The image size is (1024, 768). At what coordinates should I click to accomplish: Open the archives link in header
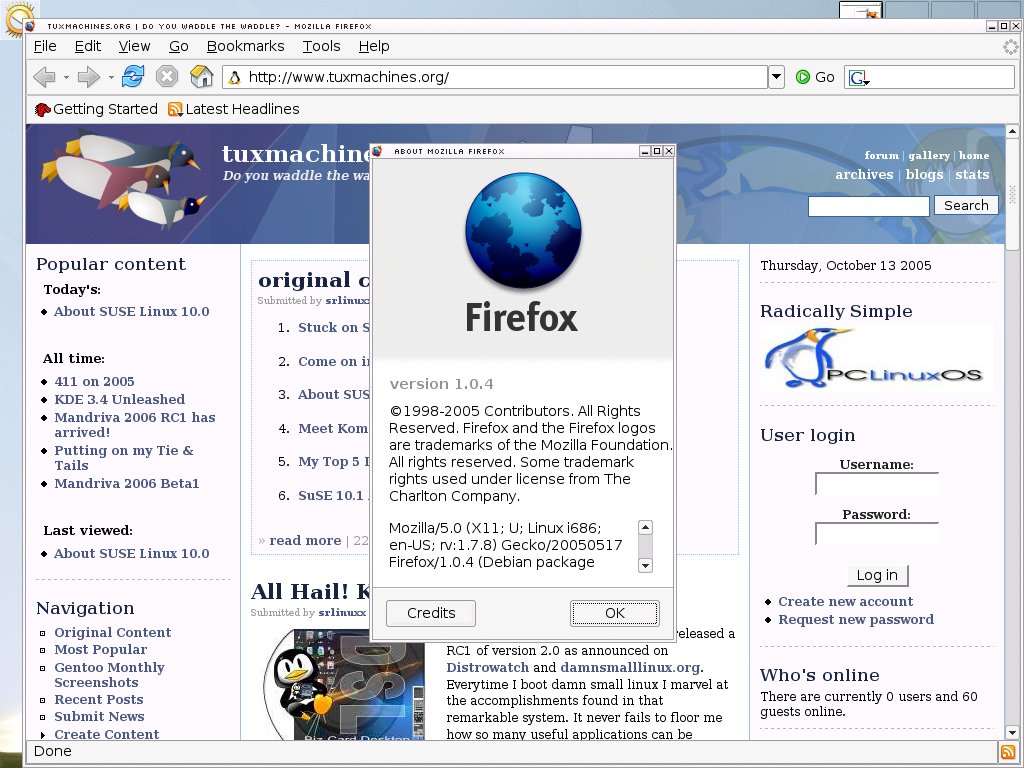click(864, 174)
